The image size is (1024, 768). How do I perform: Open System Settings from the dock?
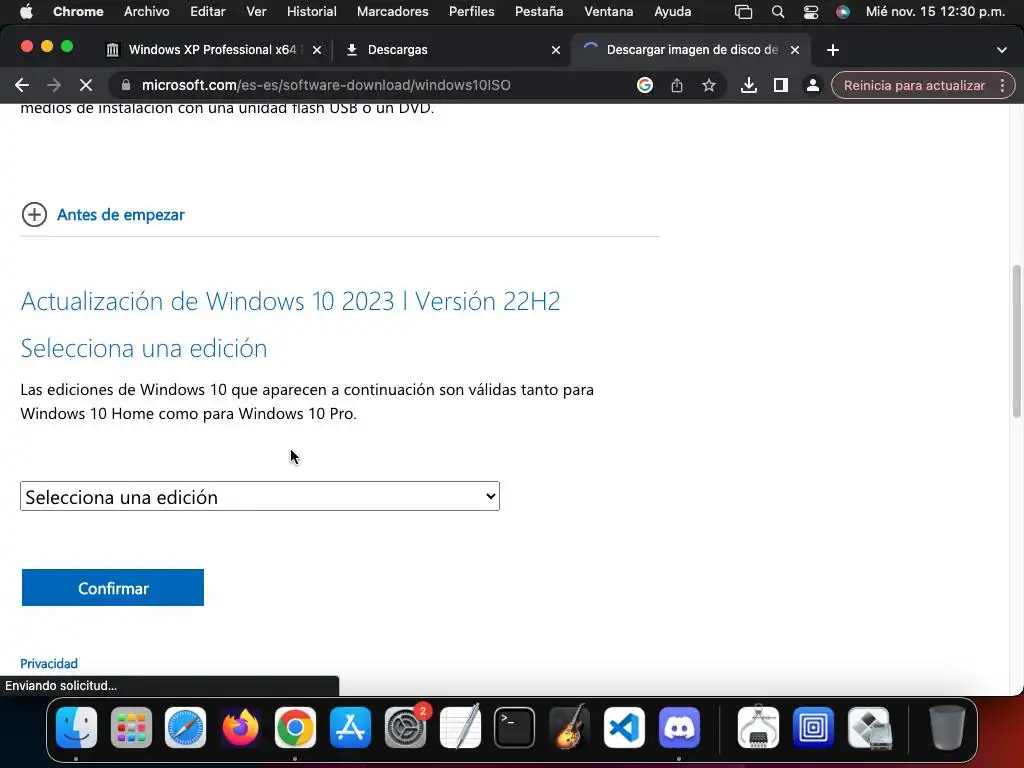click(405, 727)
